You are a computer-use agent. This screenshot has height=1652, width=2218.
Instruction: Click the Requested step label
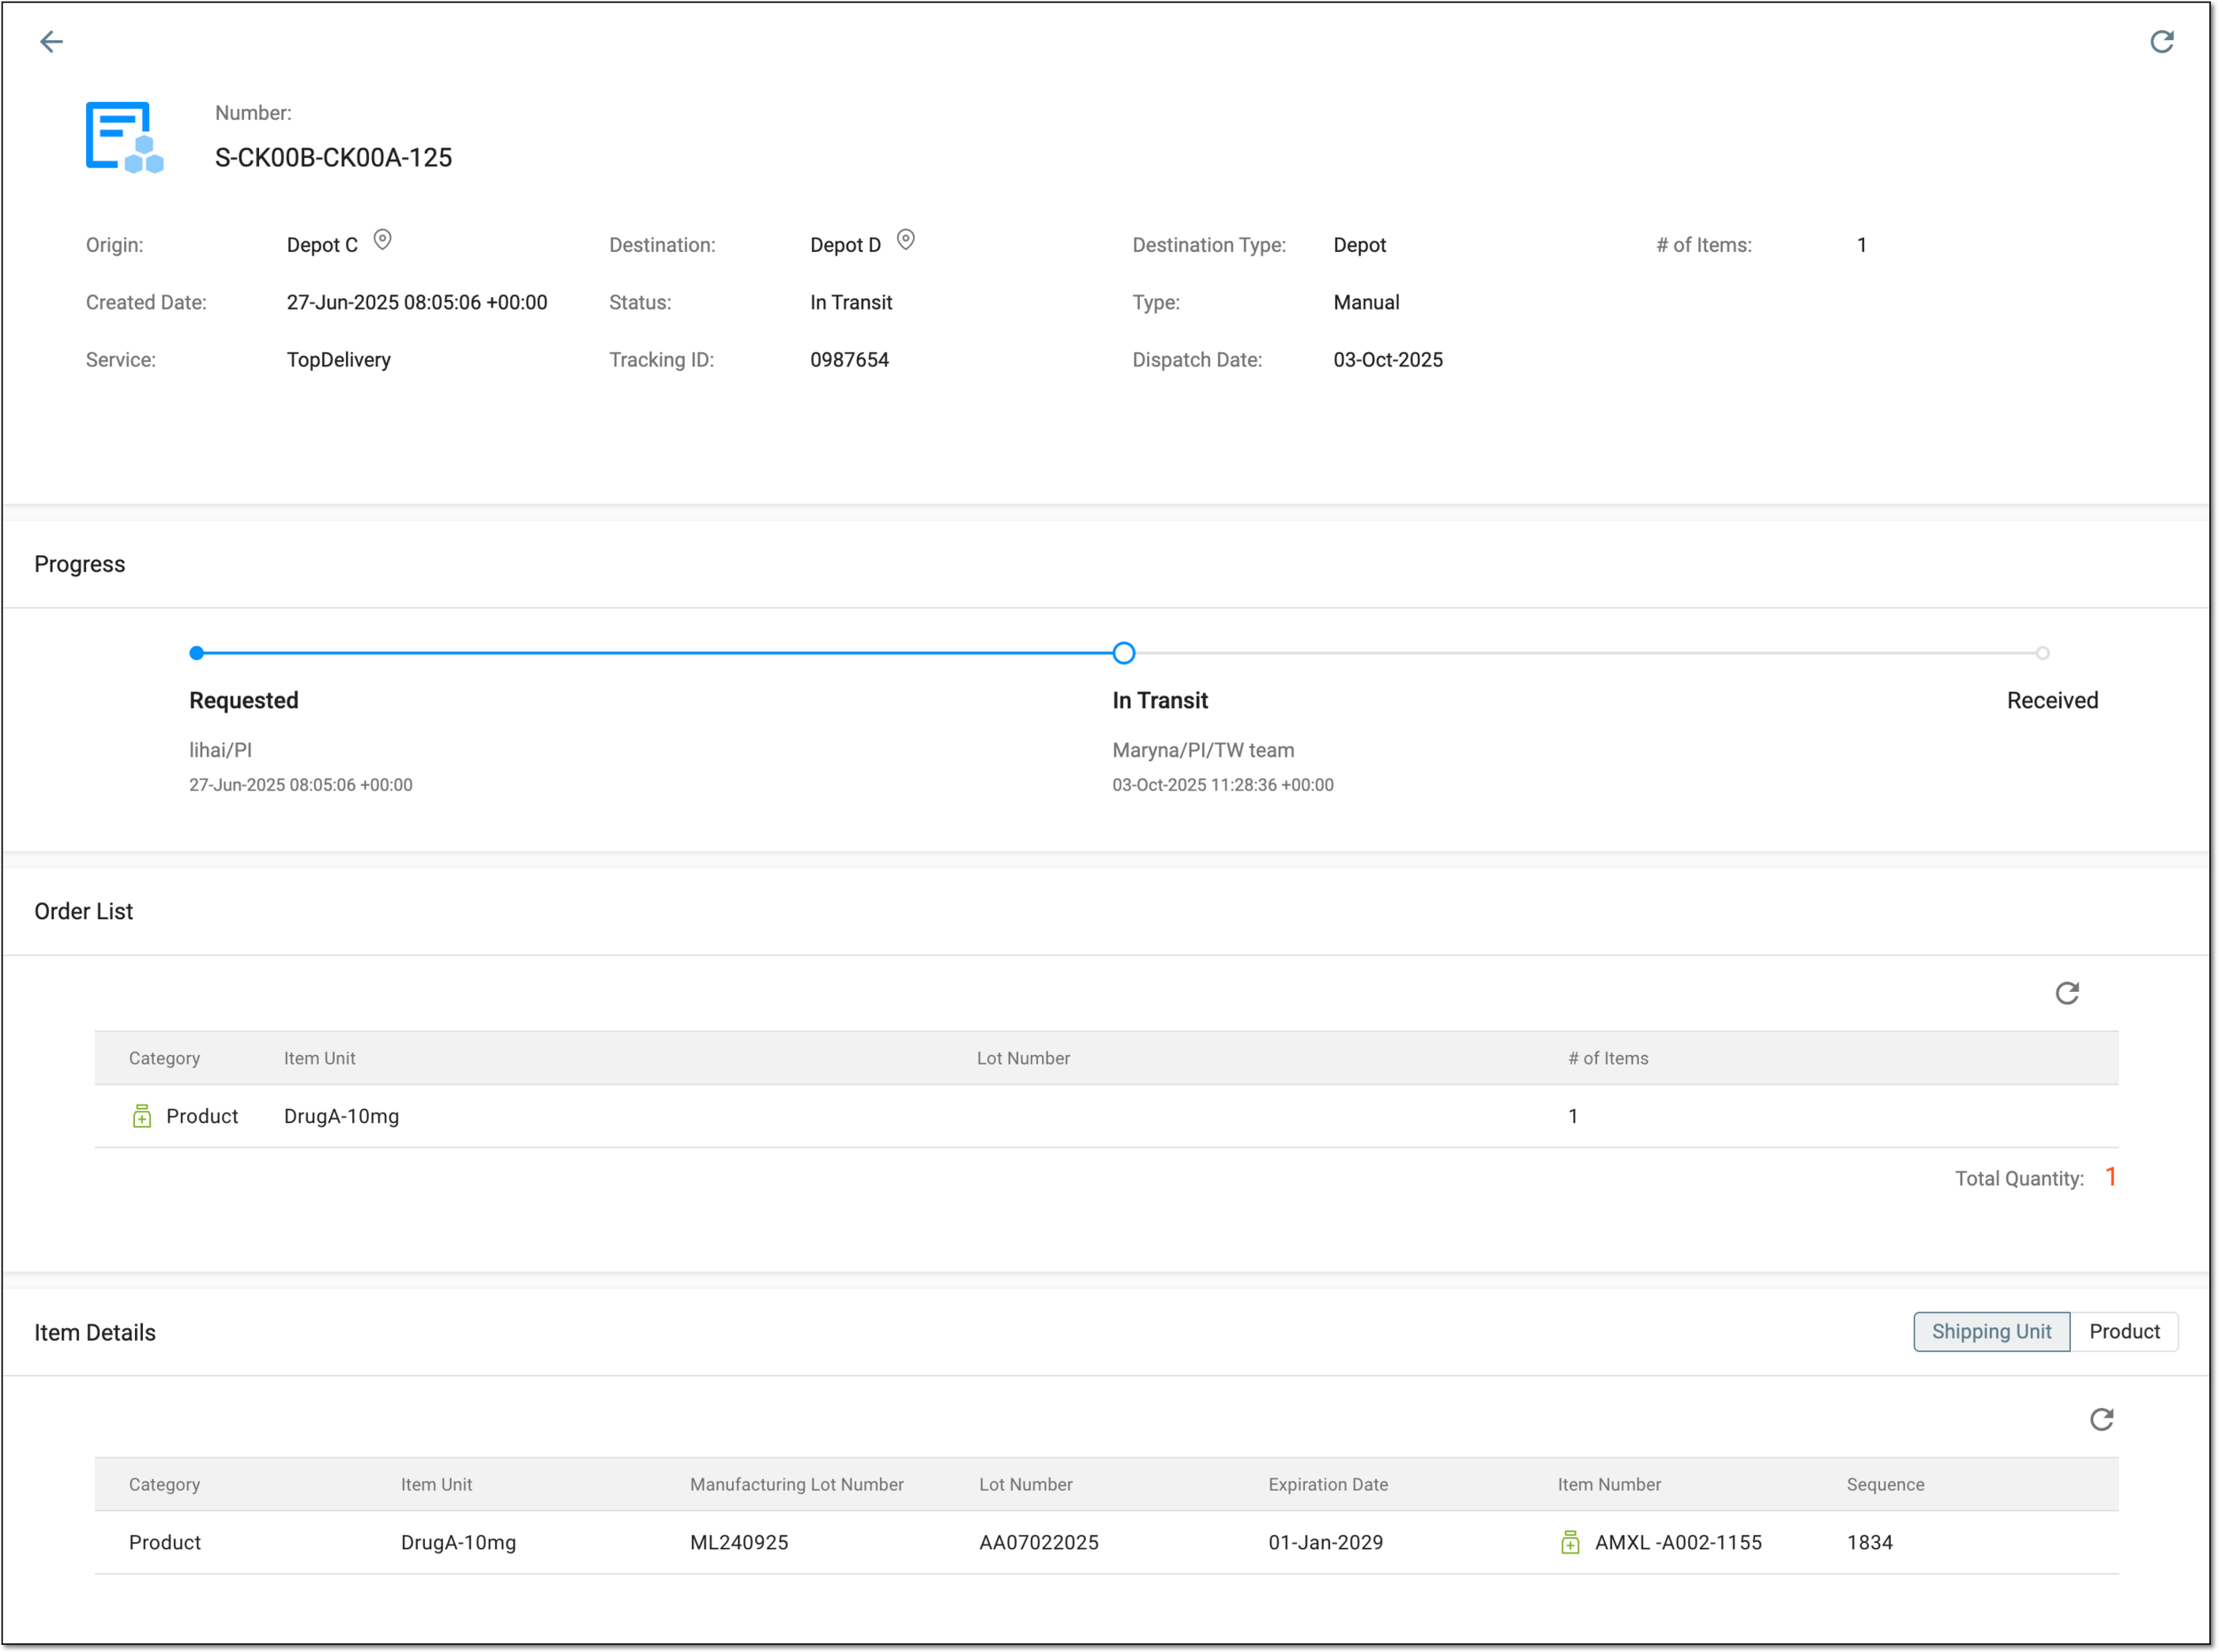coord(243,700)
